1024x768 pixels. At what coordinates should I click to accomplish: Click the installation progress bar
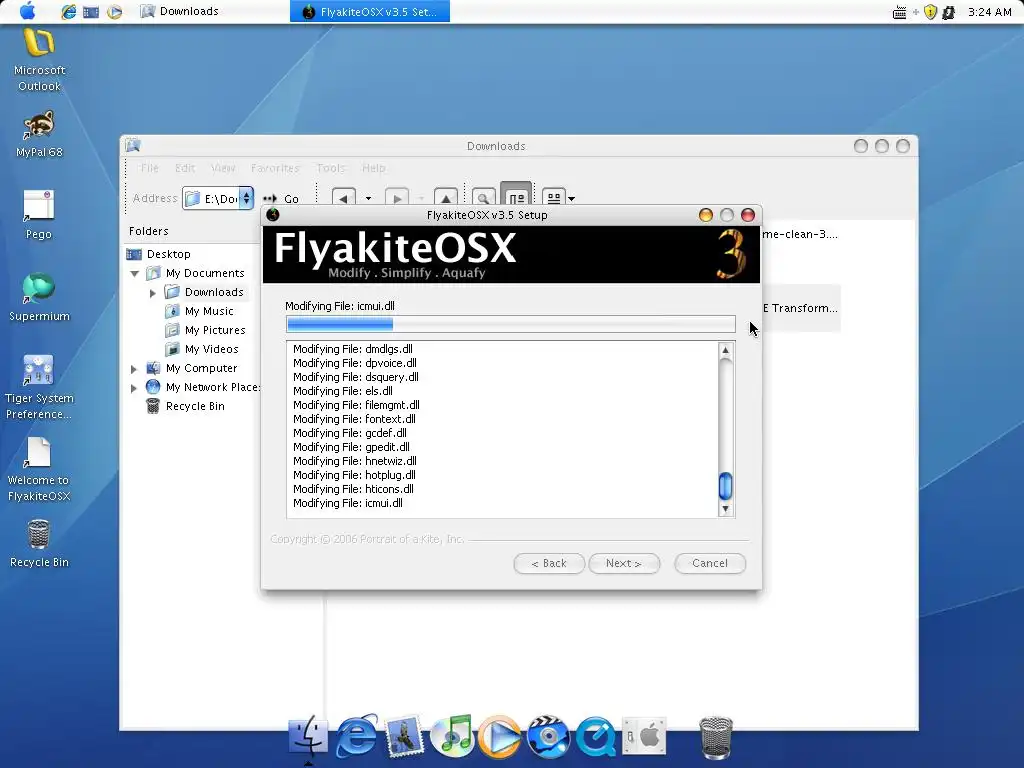click(x=511, y=324)
